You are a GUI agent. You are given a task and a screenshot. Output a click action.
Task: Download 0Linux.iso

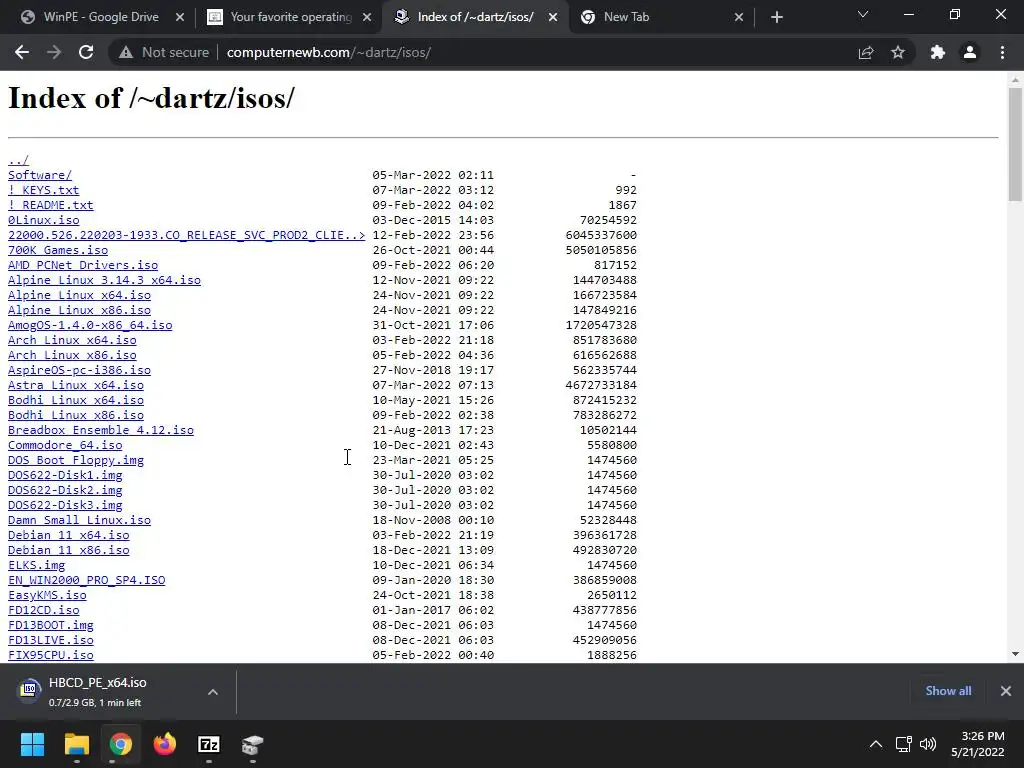[x=43, y=220]
